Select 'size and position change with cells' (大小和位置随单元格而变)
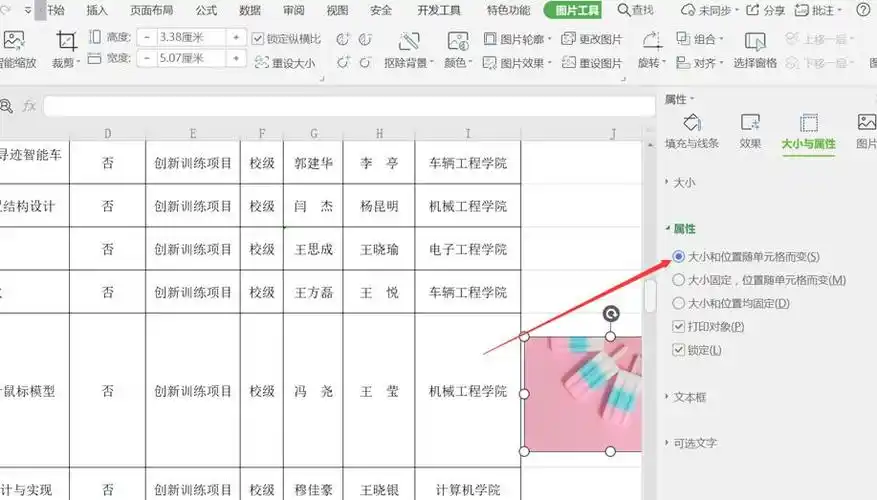The image size is (877, 500). [678, 256]
